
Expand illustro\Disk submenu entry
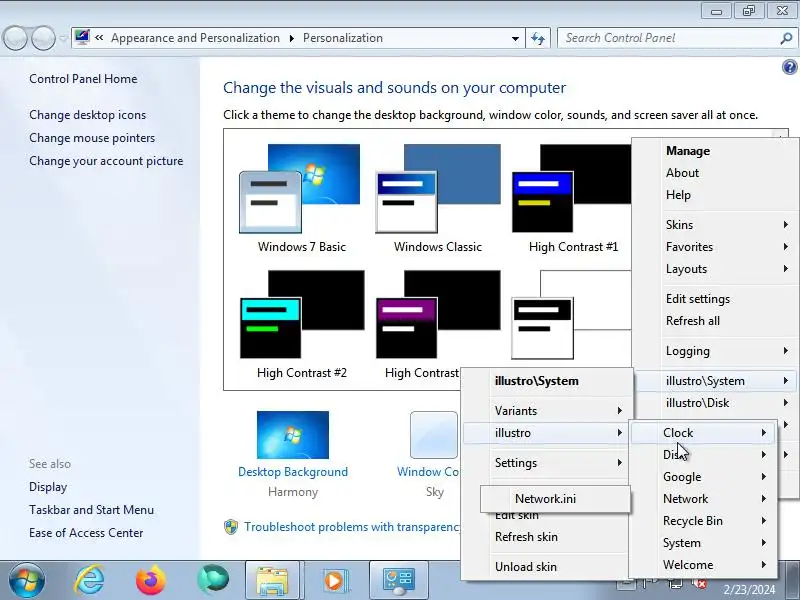(716, 403)
